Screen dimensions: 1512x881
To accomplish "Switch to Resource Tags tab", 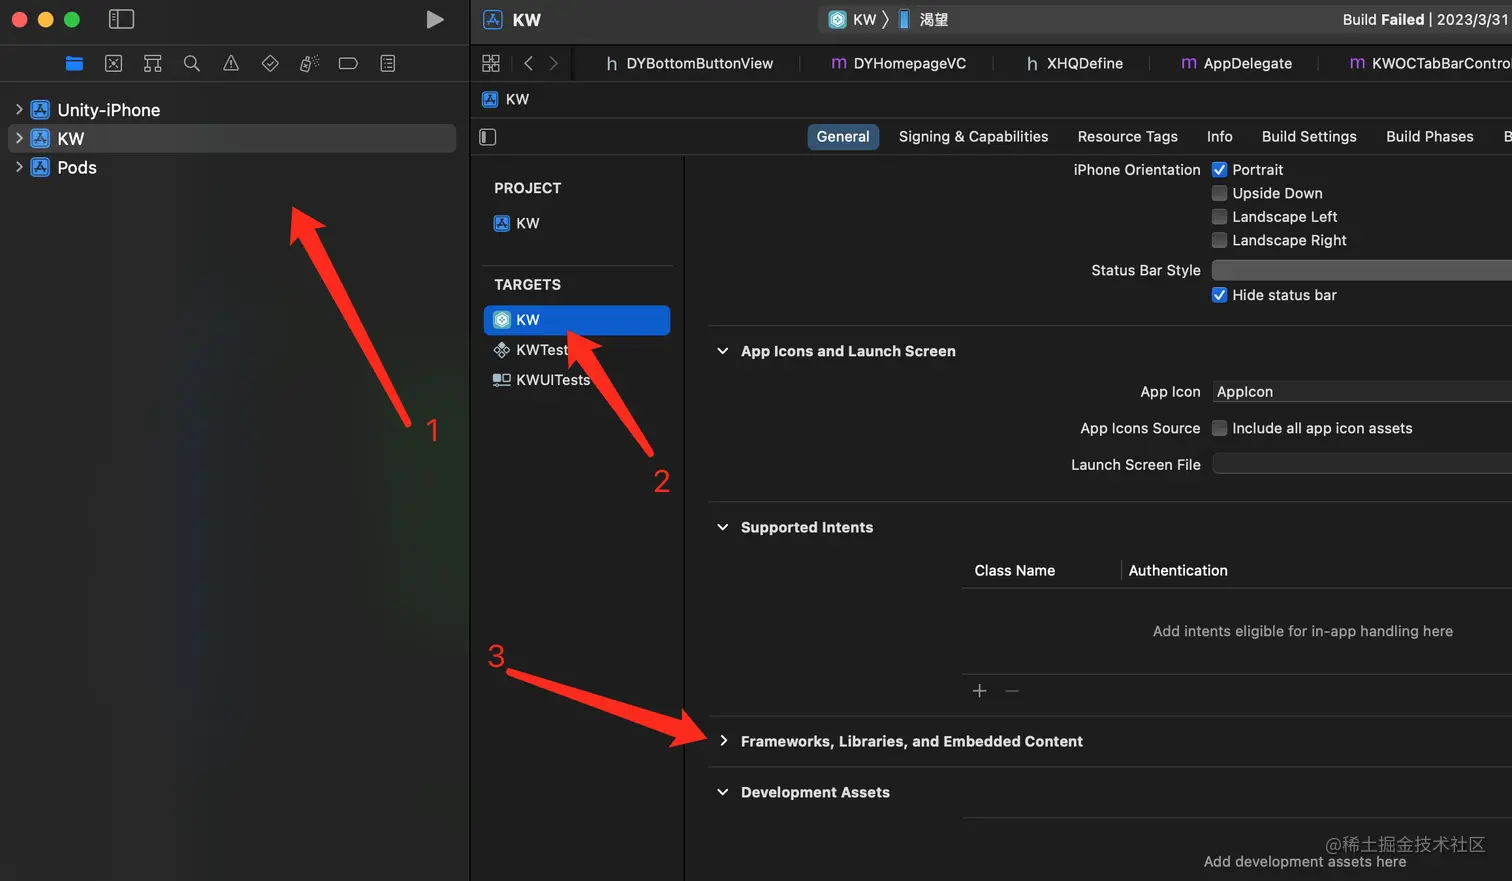I will click(x=1127, y=137).
